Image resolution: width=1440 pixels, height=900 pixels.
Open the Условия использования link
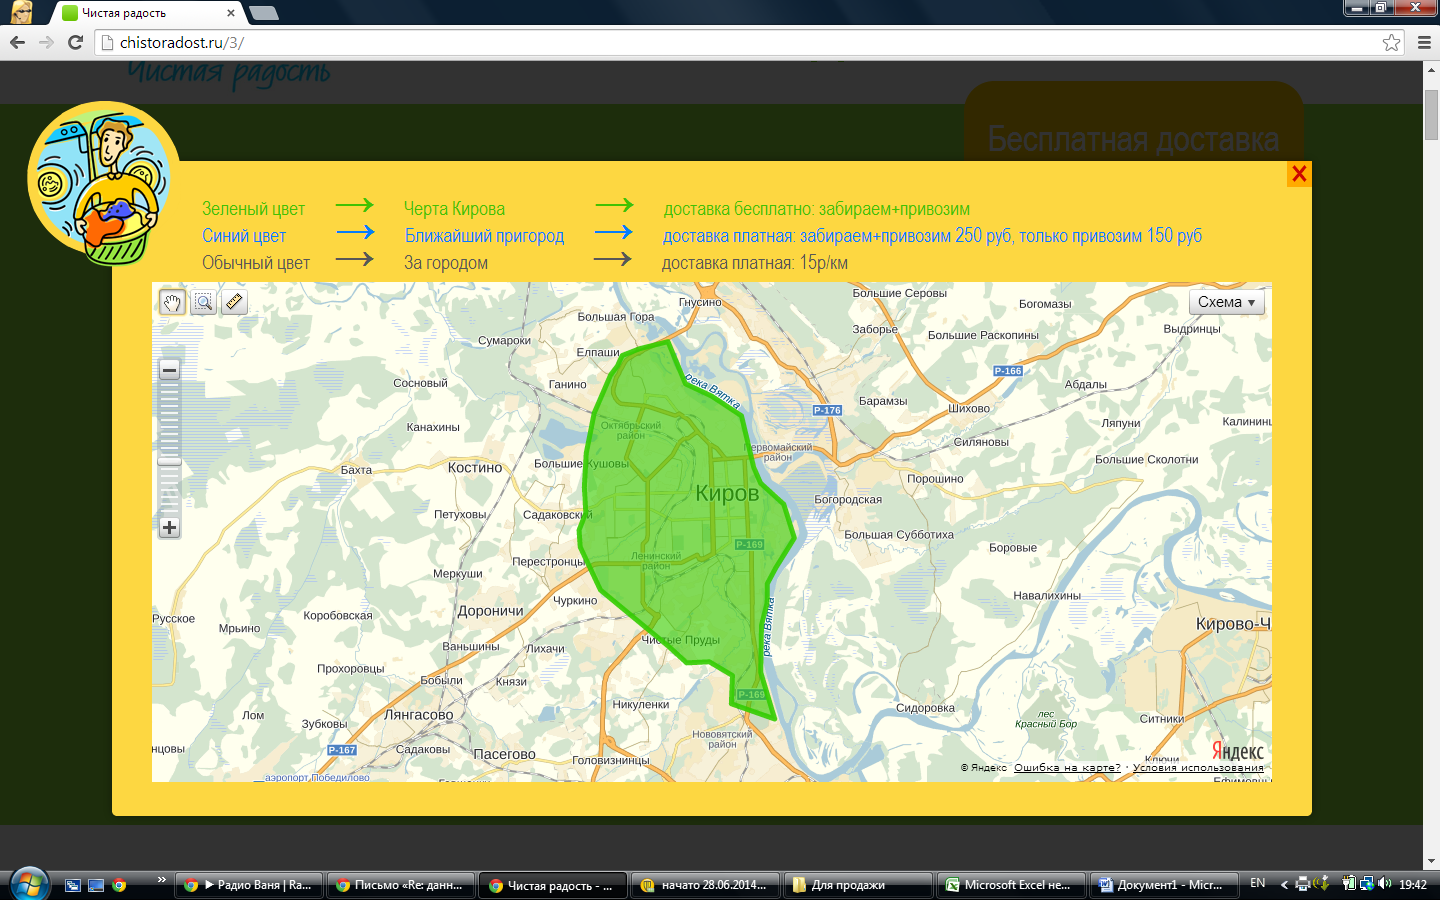point(1198,768)
